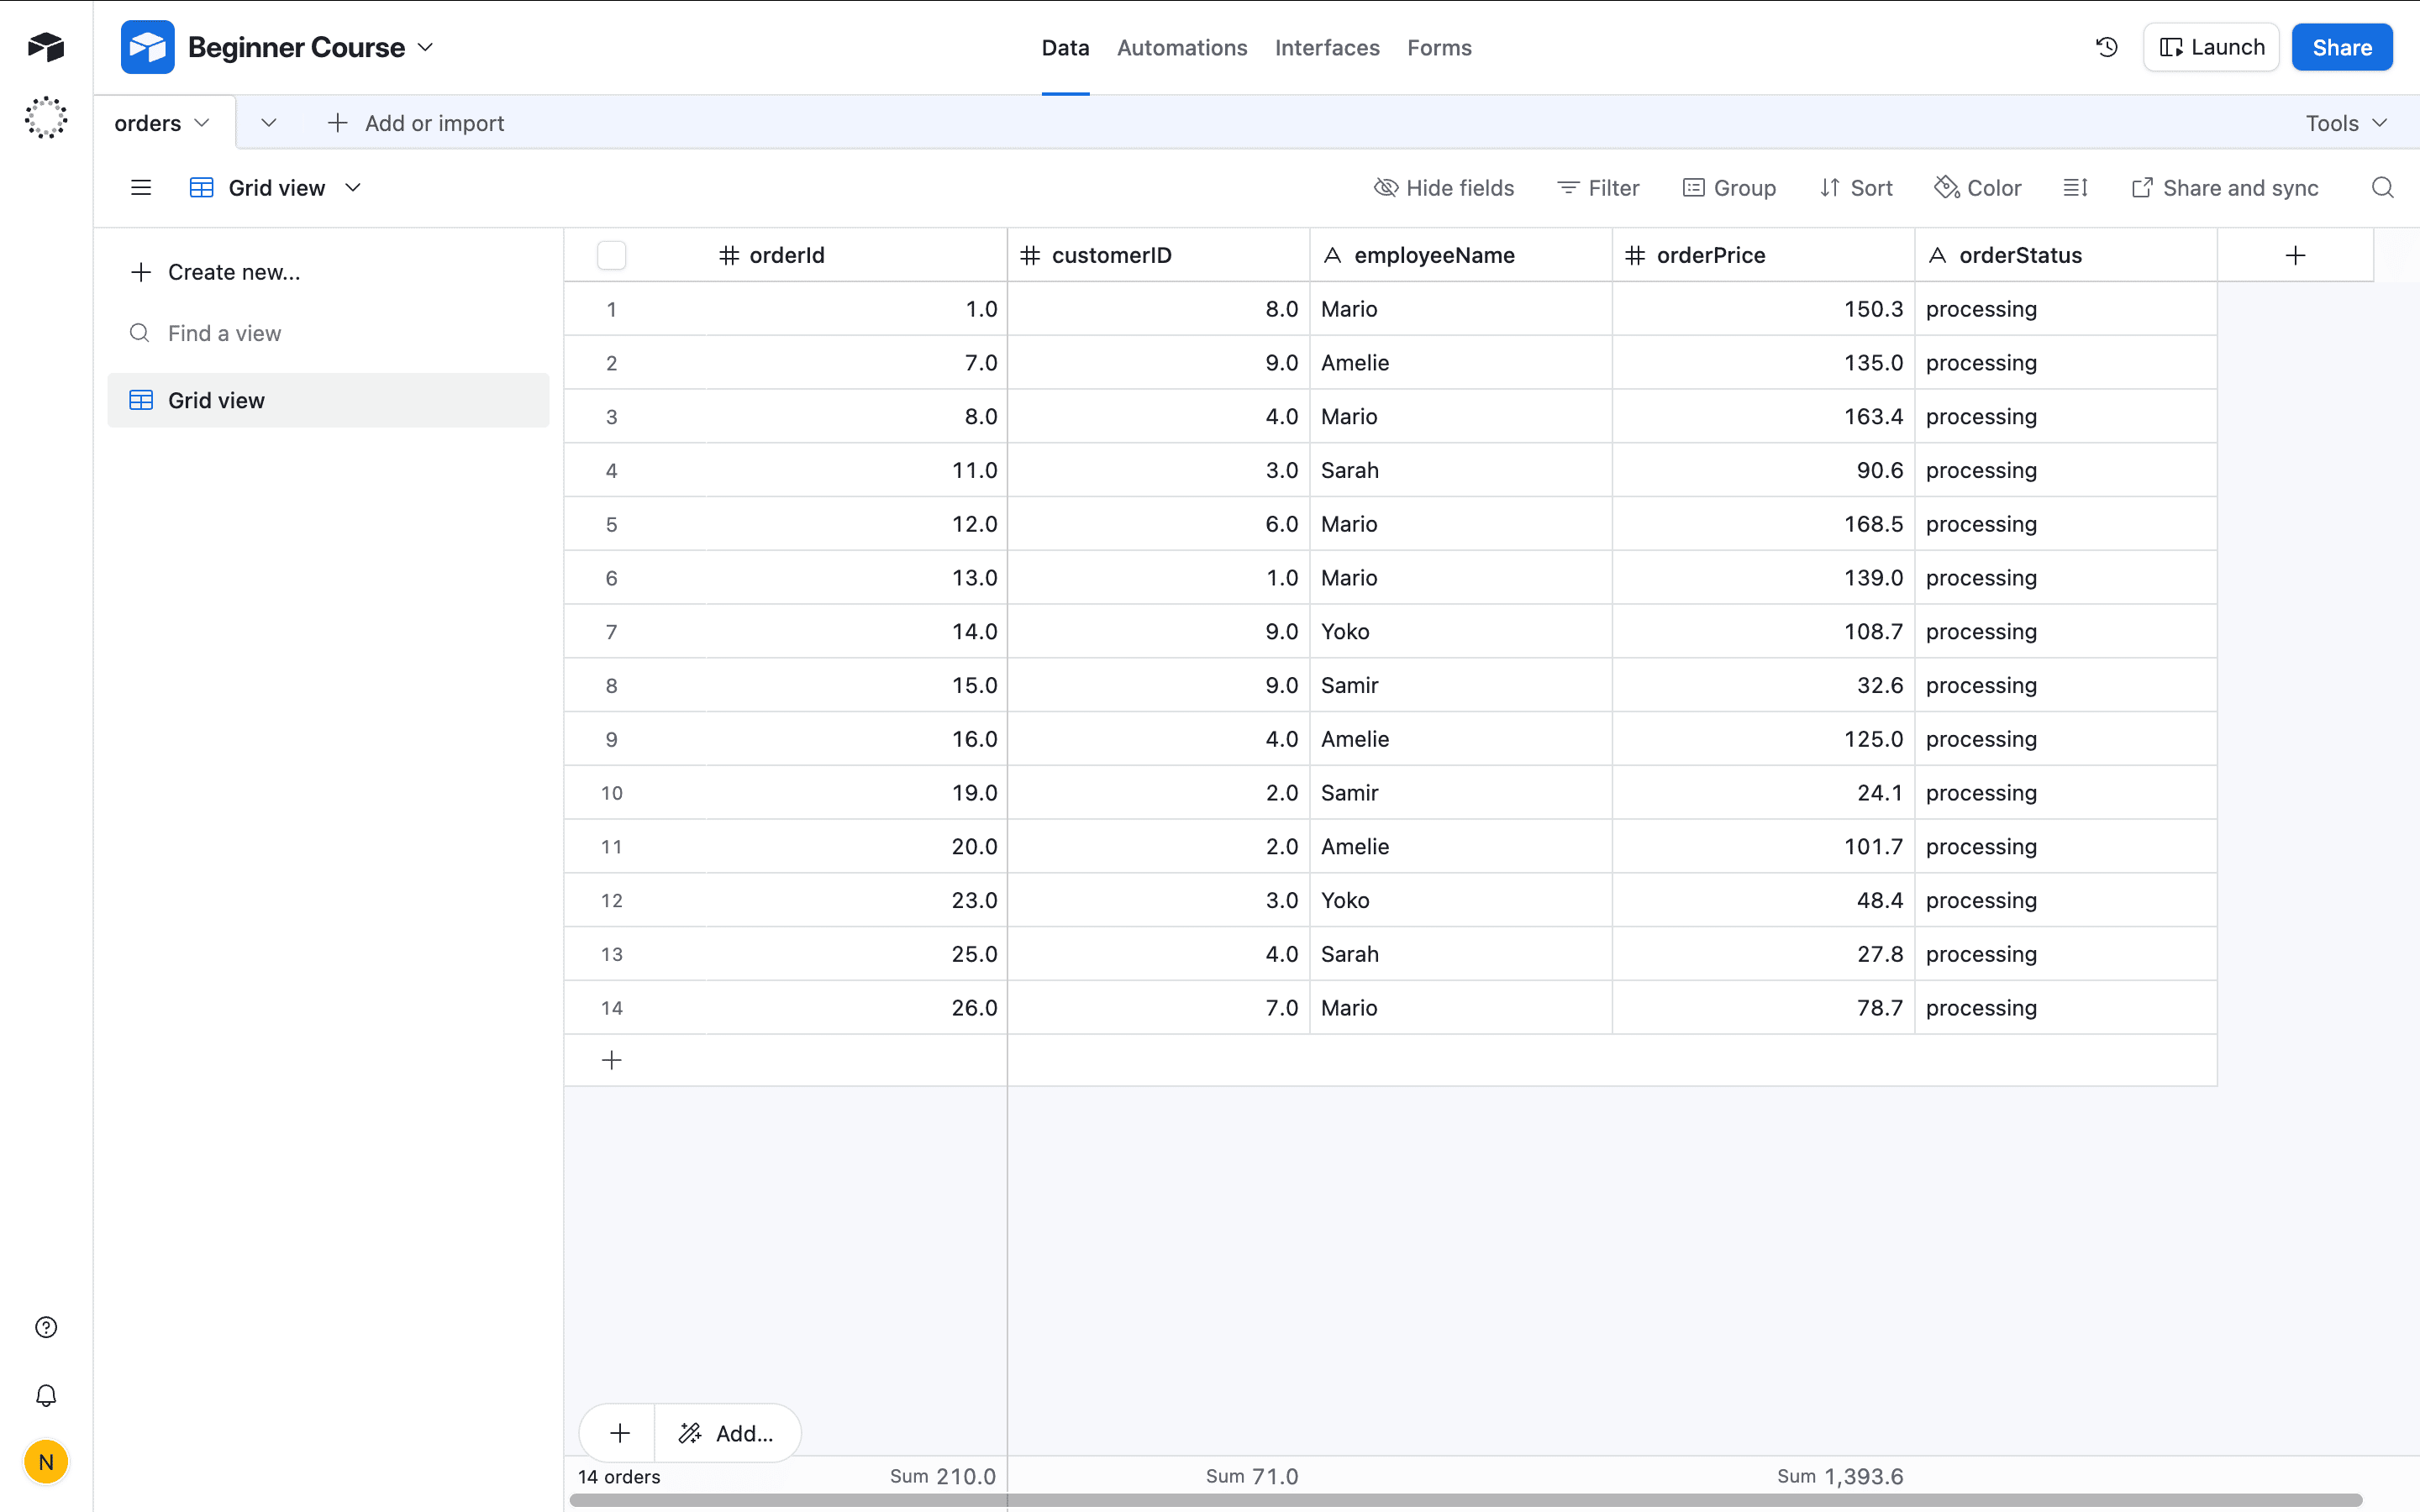Open base history clock icon

point(2107,47)
